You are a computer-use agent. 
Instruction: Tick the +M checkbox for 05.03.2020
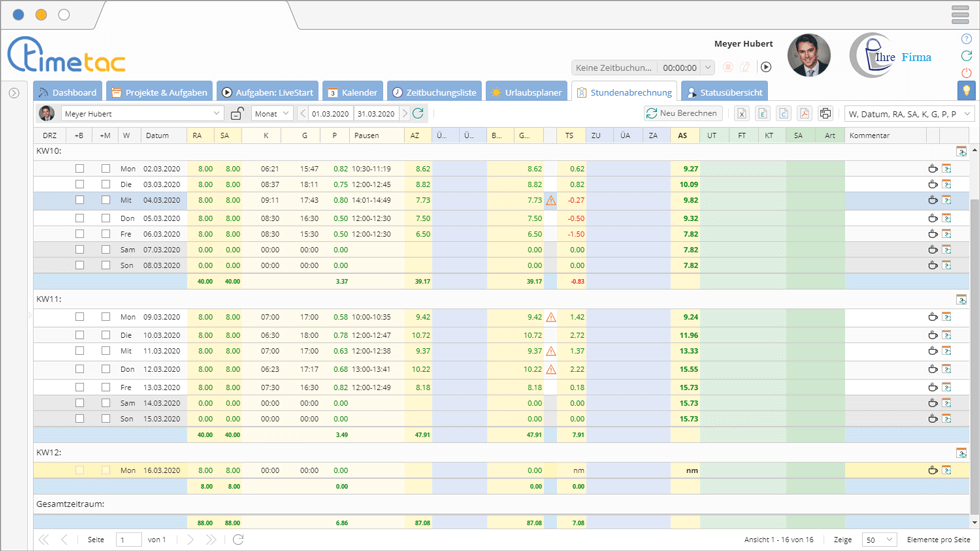click(x=106, y=218)
